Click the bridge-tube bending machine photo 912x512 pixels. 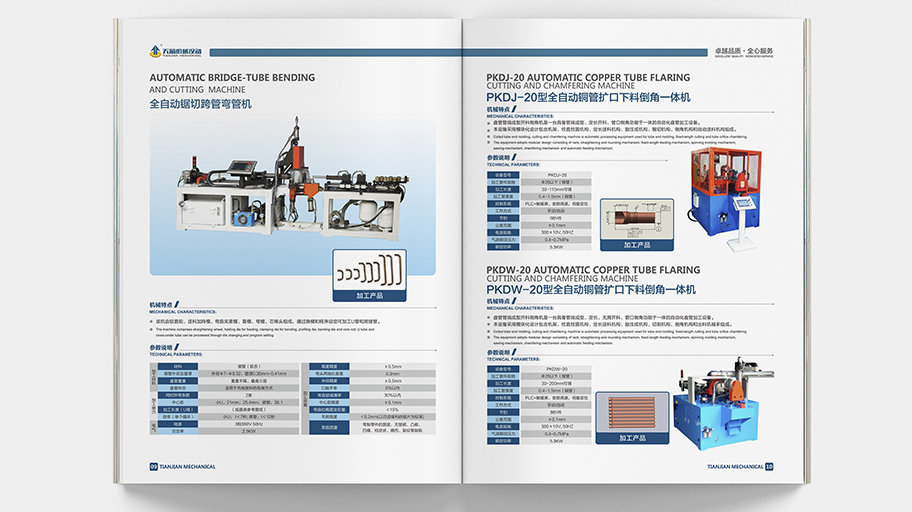click(x=293, y=177)
